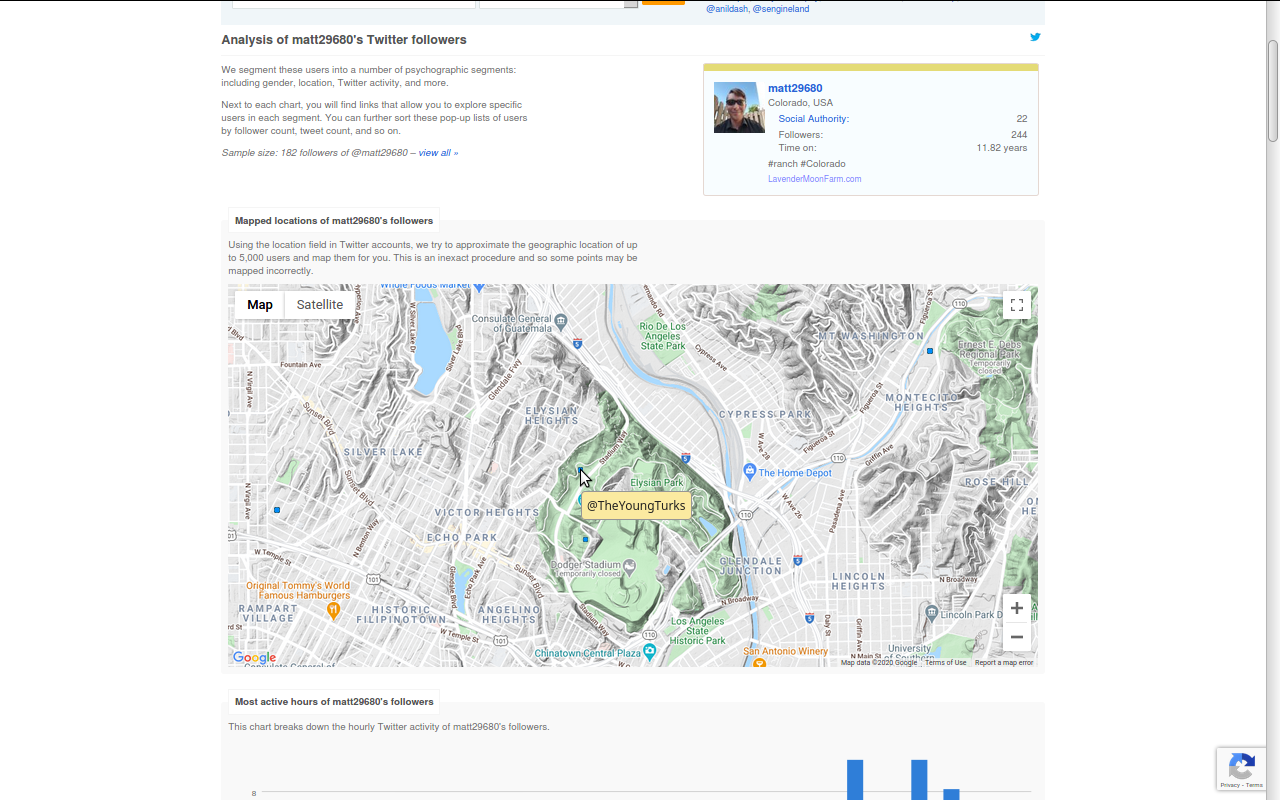Click the page vertical scrollbar thumb
This screenshot has height=800, width=1280.
tap(1273, 90)
